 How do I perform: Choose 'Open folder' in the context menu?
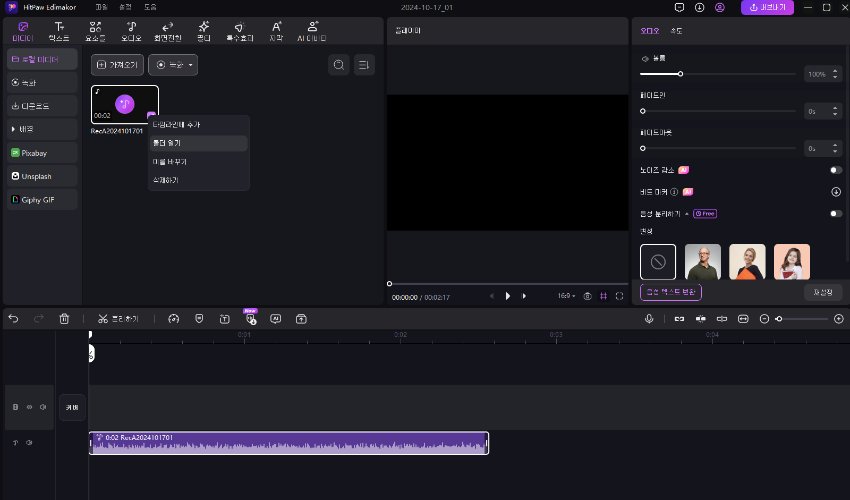[x=166, y=143]
